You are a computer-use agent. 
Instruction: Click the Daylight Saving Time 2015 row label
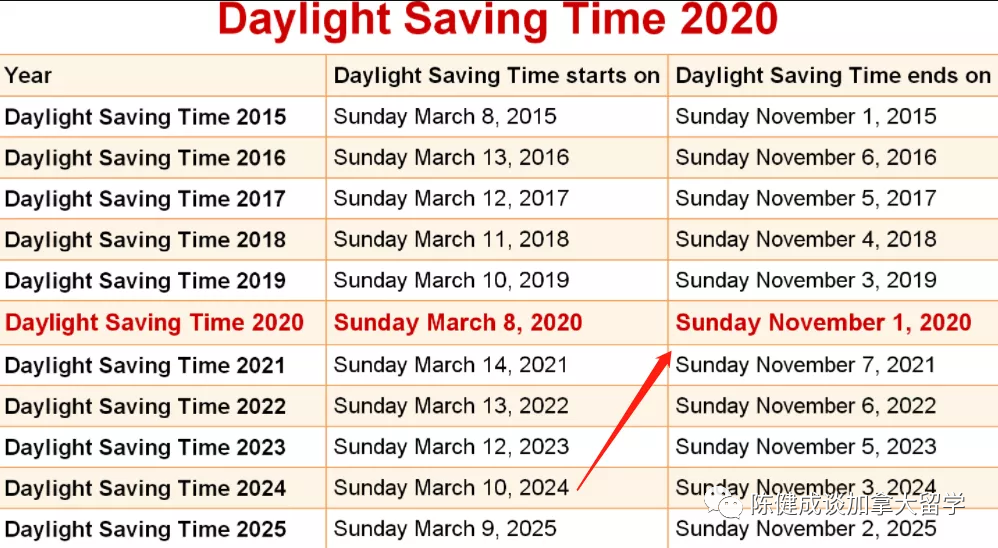point(145,117)
